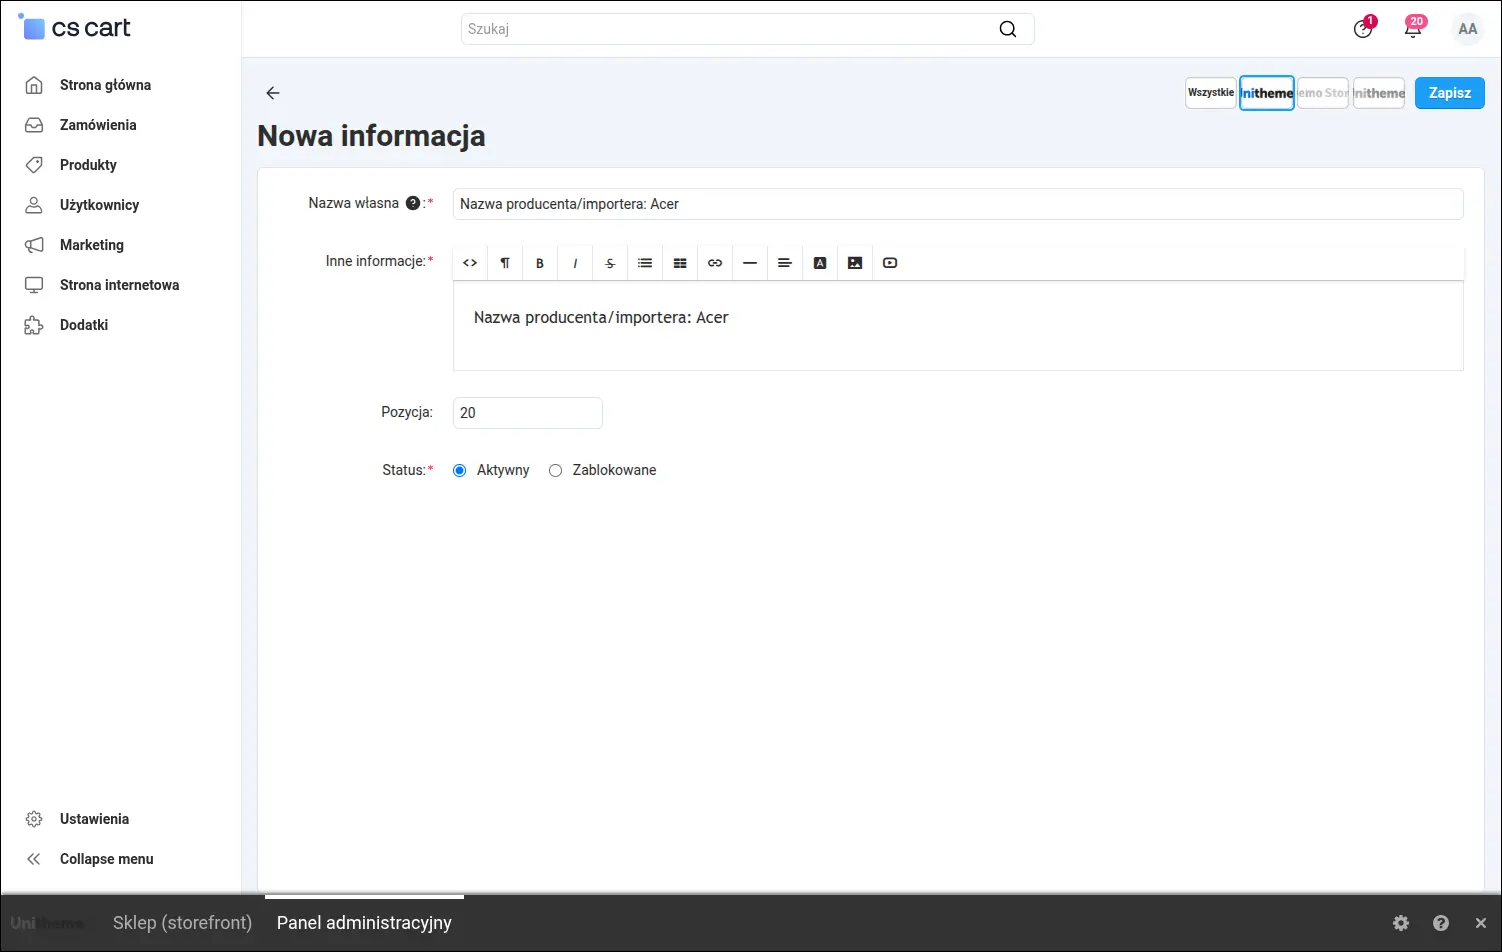Open bottom panel settings gear
Viewport: 1502px width, 952px height.
coord(1401,923)
